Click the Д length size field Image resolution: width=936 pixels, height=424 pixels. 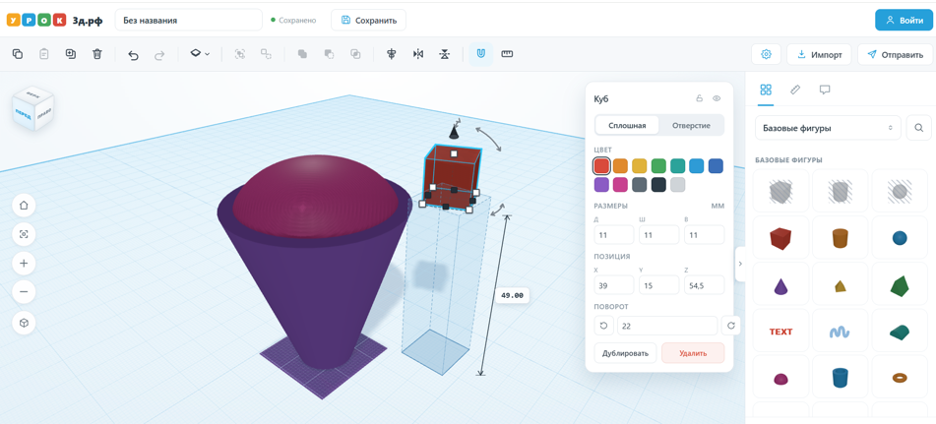pyautogui.click(x=614, y=235)
